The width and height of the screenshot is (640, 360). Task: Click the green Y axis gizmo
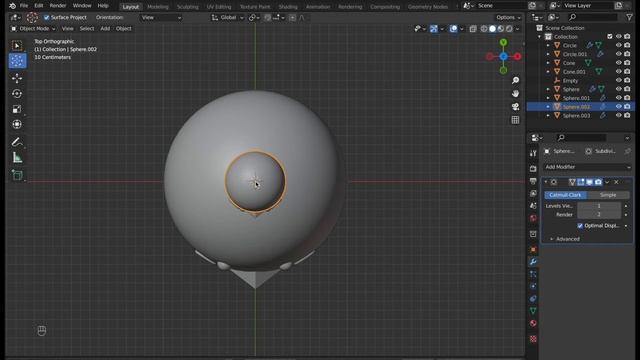pos(503,42)
